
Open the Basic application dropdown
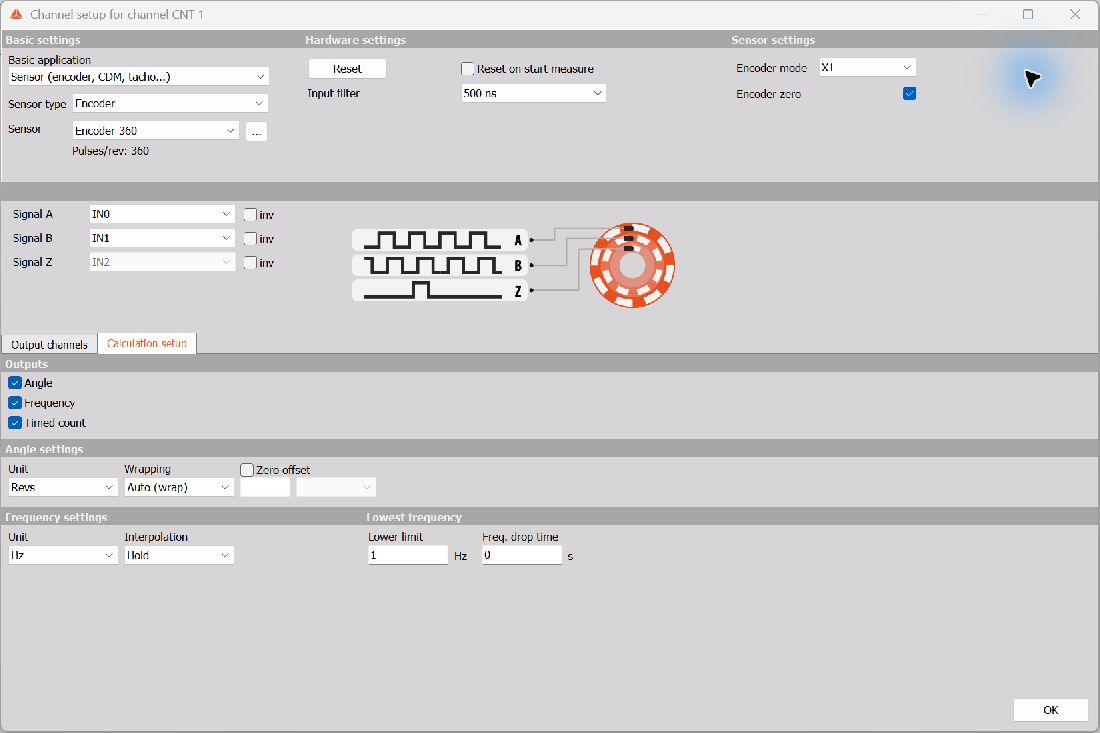coord(139,76)
